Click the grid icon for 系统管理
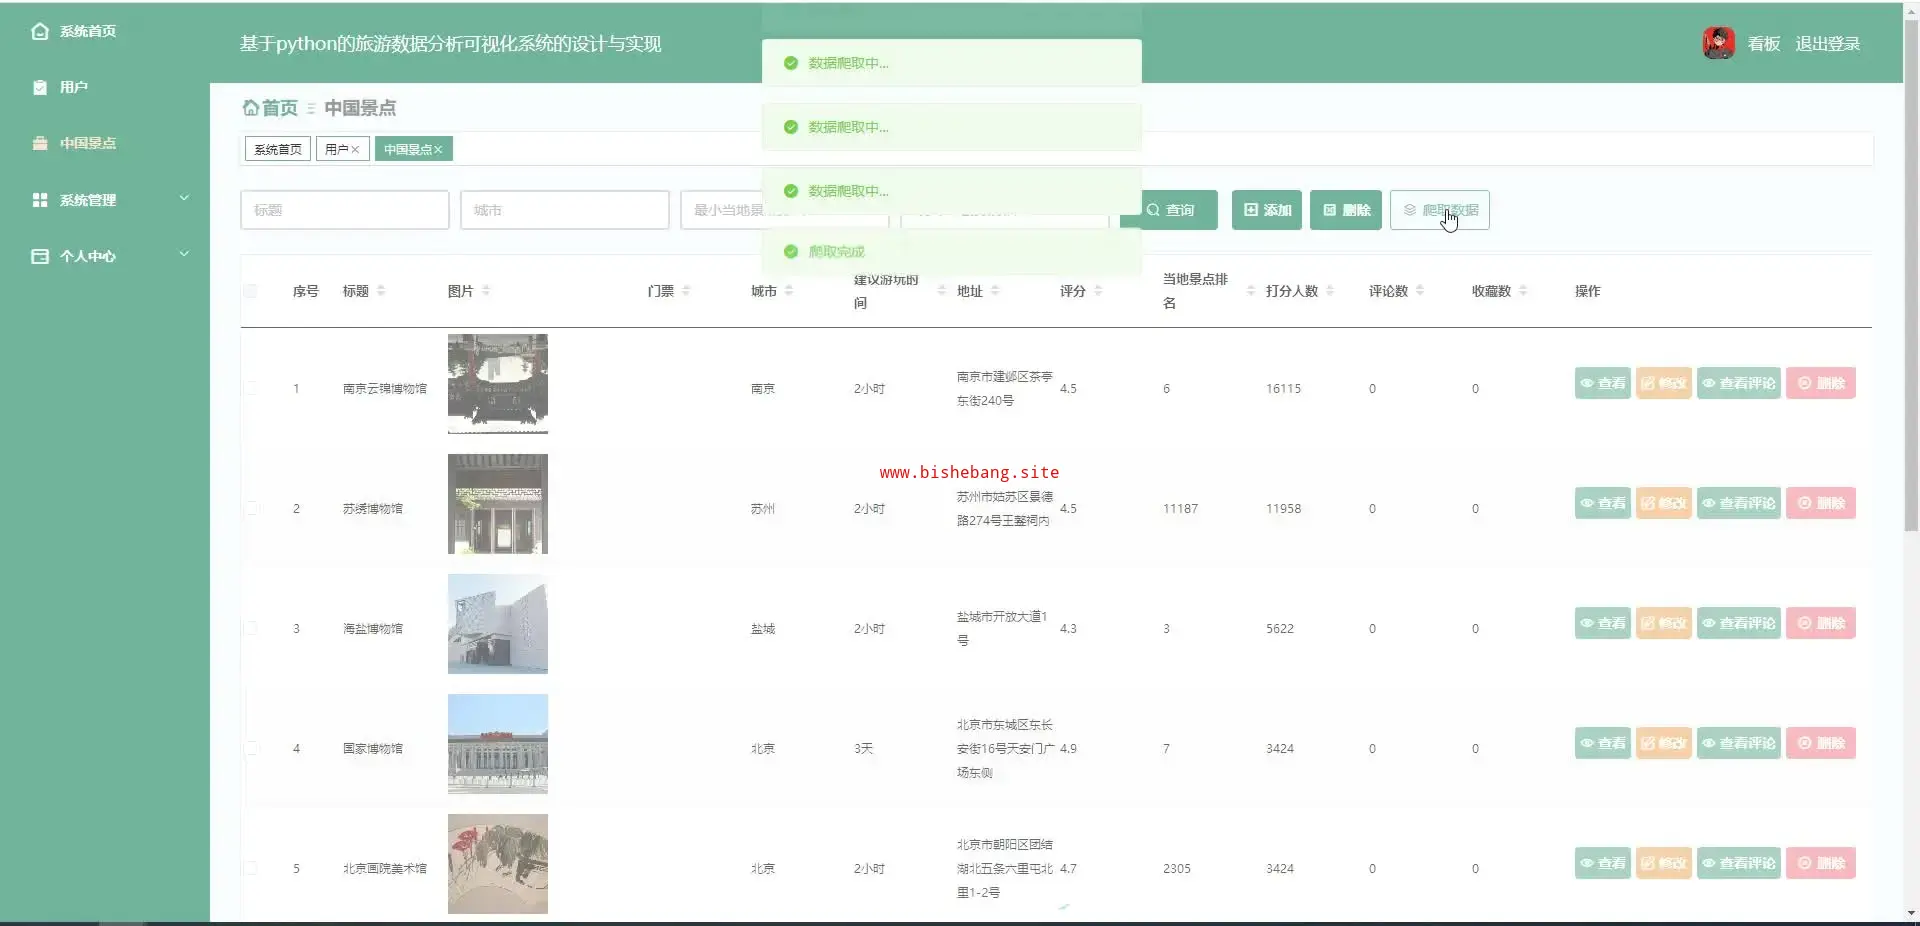The image size is (1920, 926). (40, 200)
